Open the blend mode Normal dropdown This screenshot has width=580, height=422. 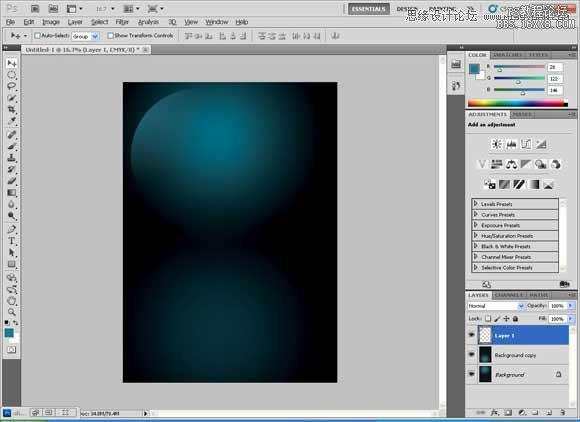tap(496, 306)
